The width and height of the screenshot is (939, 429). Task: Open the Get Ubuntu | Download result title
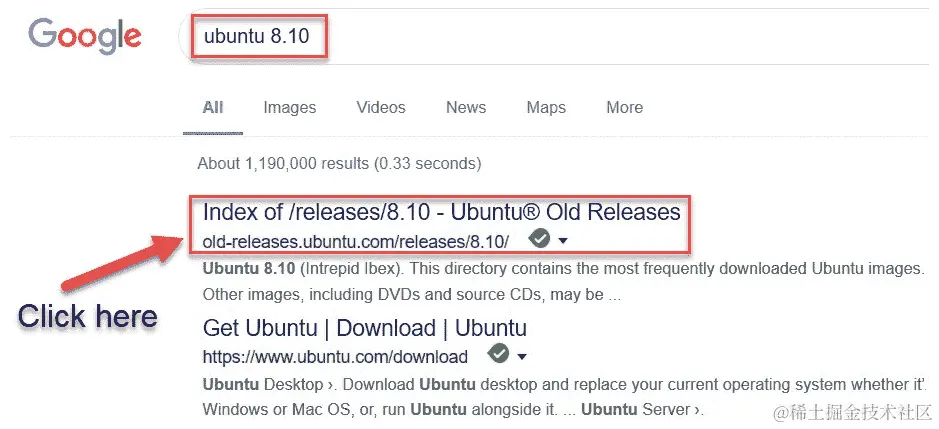(x=364, y=328)
